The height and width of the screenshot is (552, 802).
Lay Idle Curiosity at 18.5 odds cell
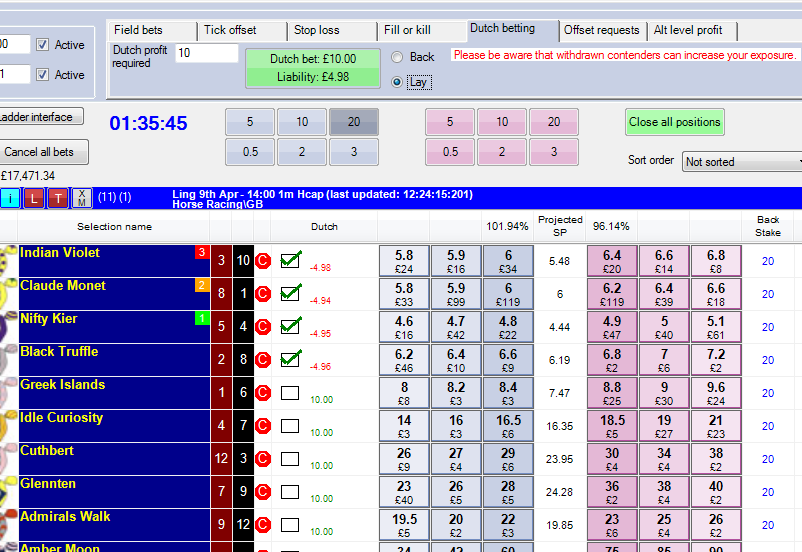tap(612, 426)
